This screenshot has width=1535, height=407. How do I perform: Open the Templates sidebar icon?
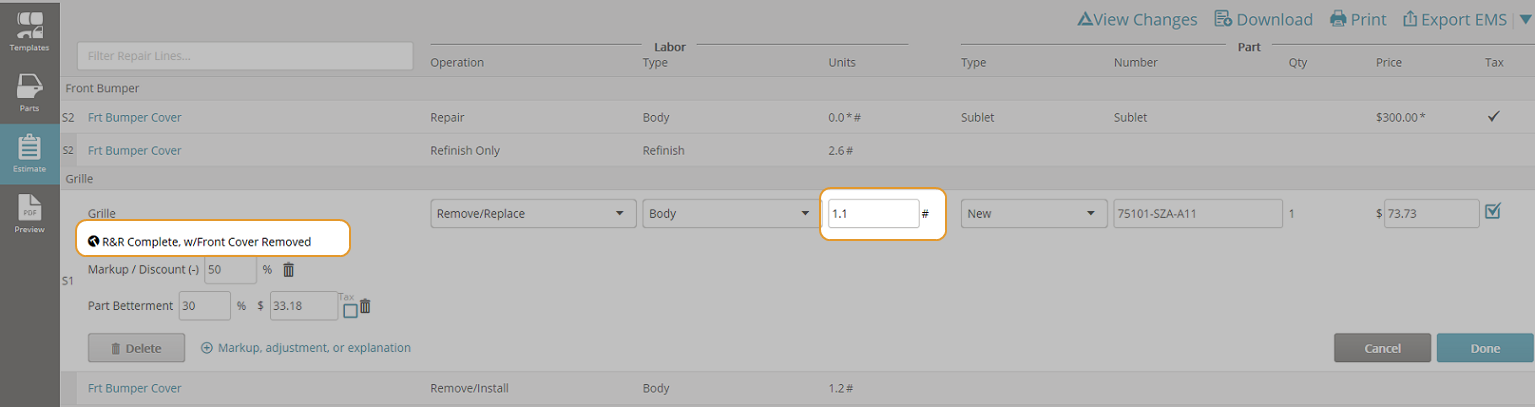29,30
